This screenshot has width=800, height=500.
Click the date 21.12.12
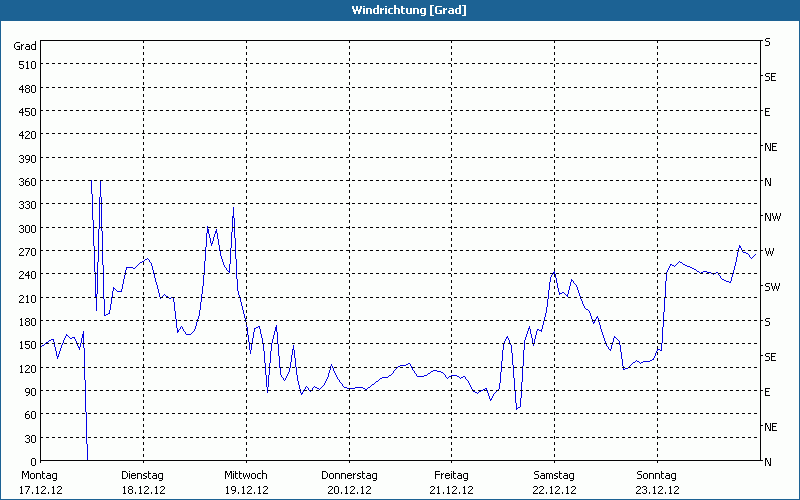click(452, 490)
